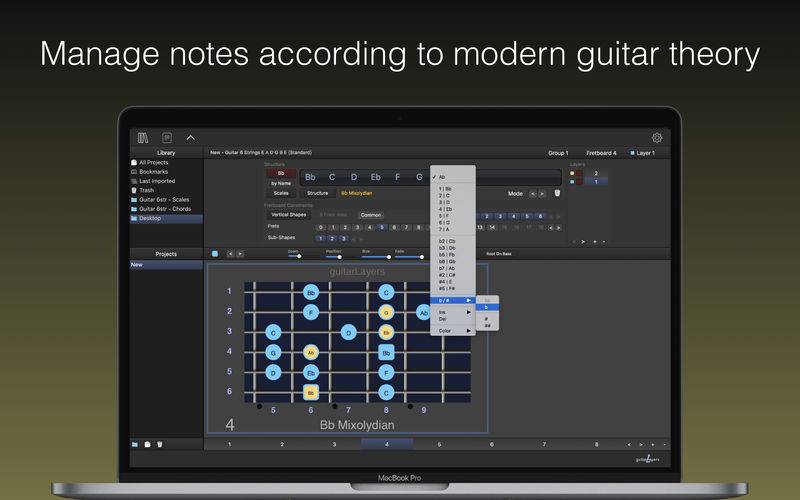Choose Del in context menu

(x=453, y=319)
